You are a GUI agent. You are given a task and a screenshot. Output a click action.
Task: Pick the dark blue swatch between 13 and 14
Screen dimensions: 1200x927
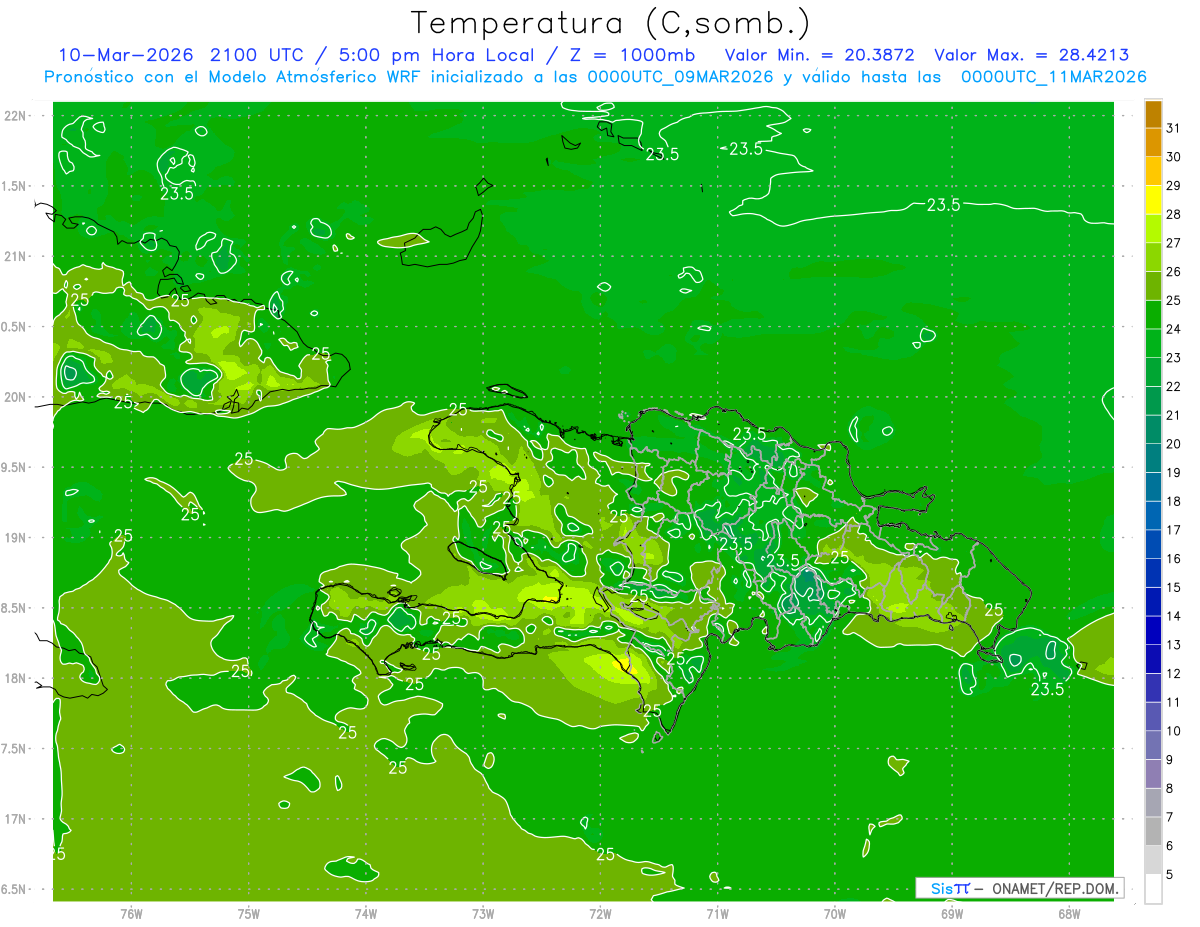point(1153,631)
